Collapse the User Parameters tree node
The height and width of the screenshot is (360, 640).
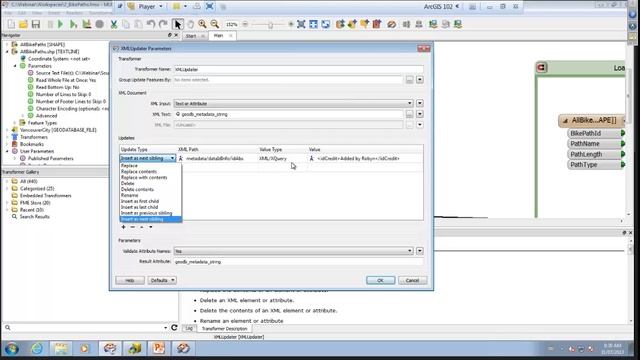pyautogui.click(x=7, y=151)
